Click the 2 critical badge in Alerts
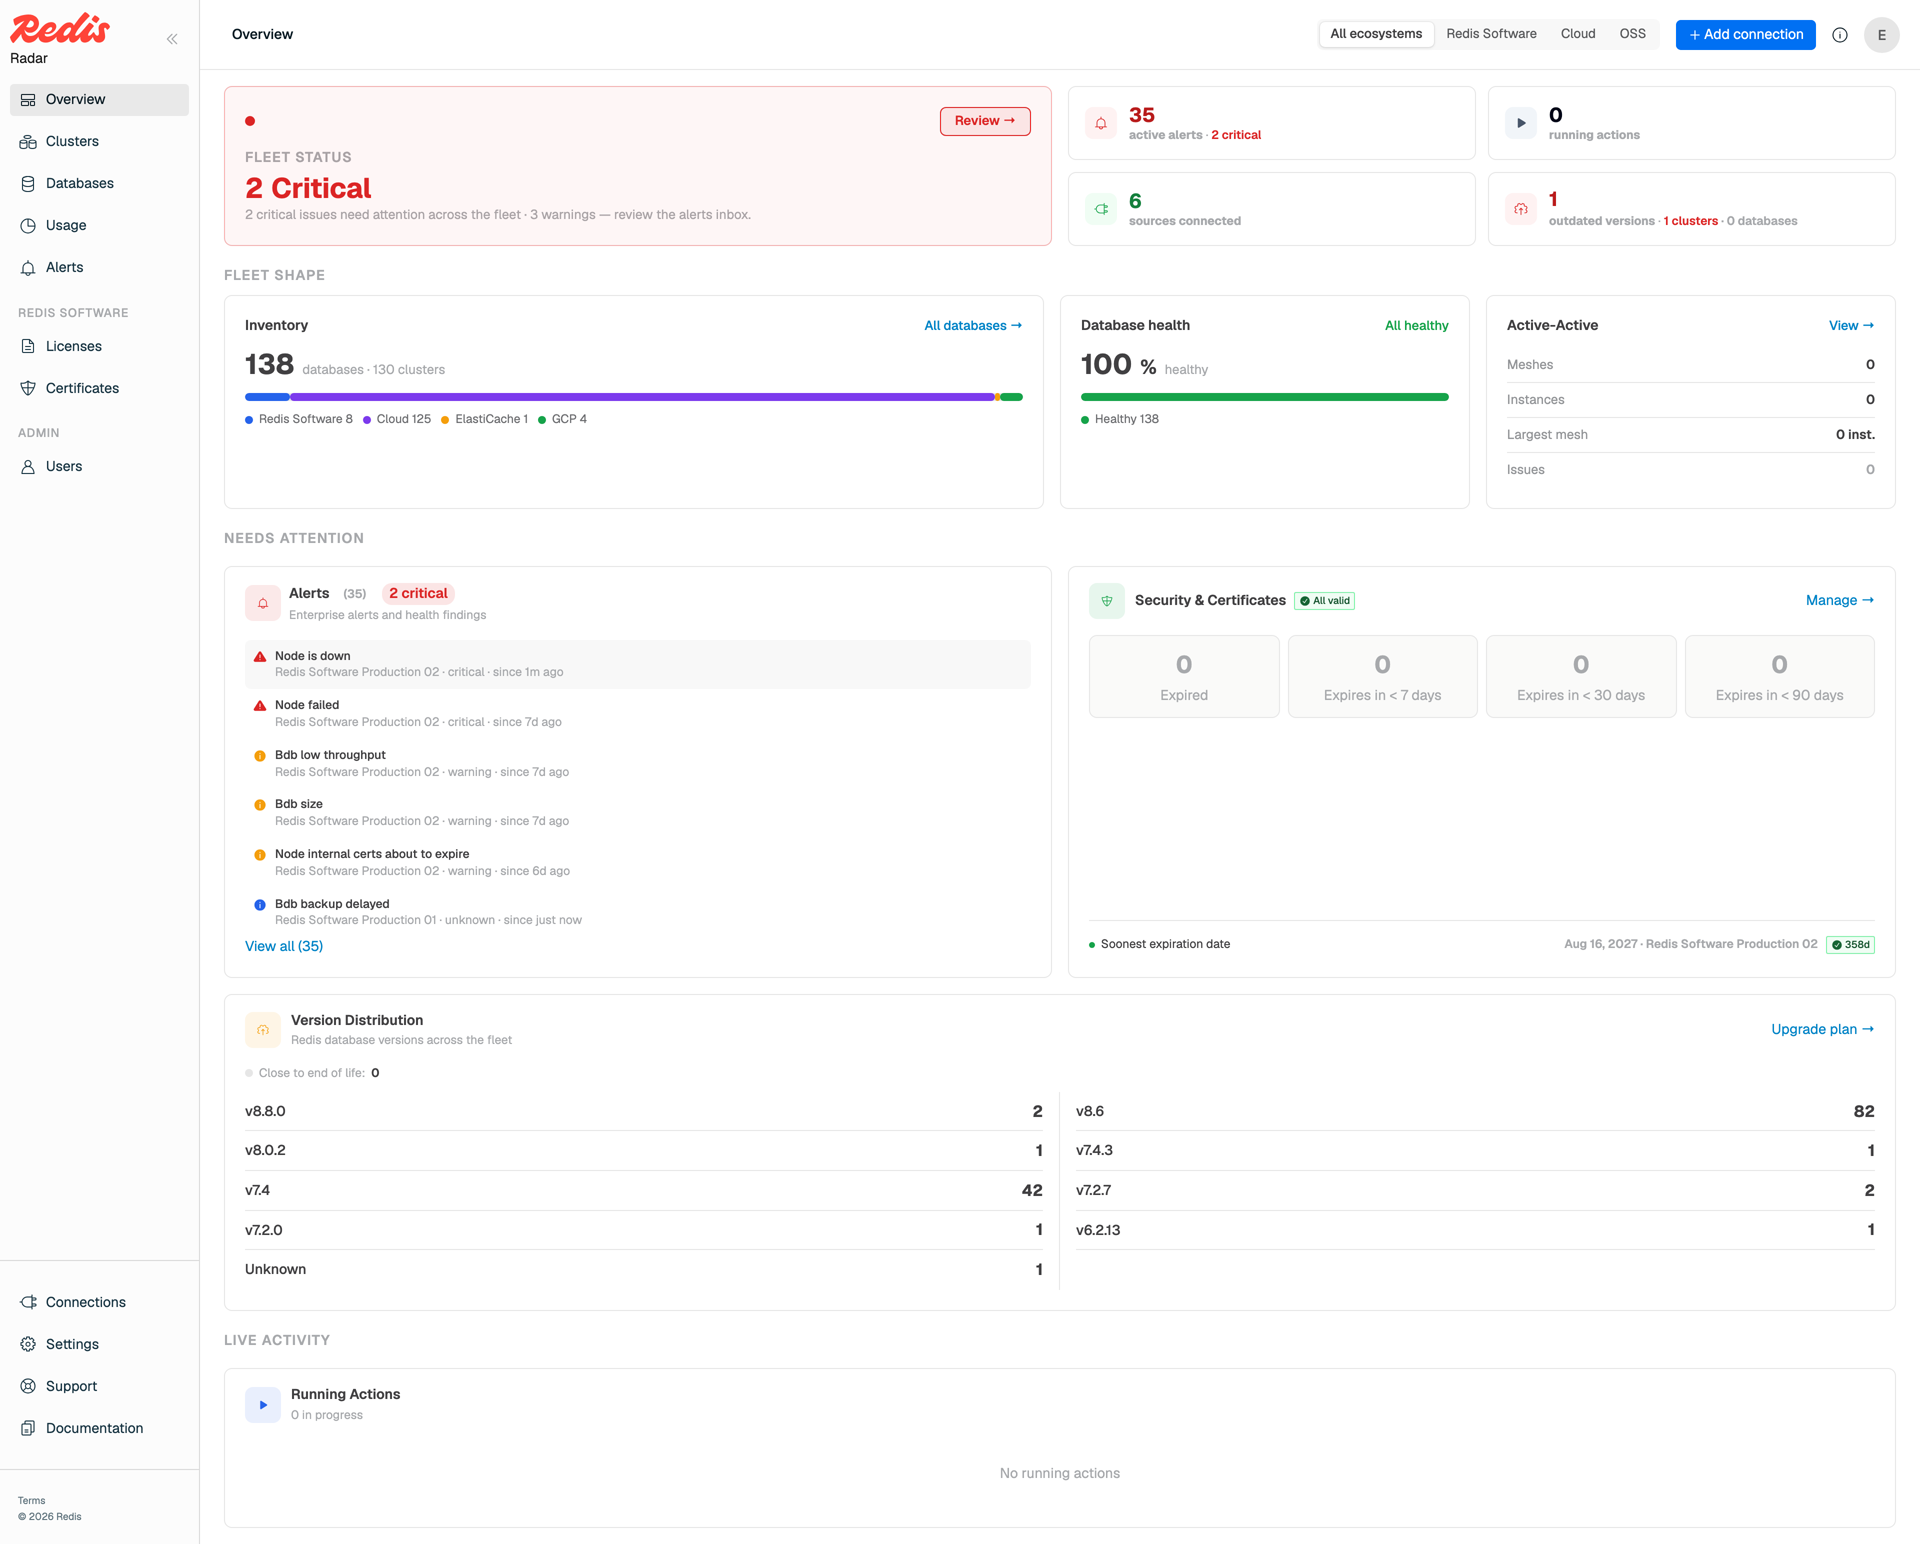 tap(418, 593)
